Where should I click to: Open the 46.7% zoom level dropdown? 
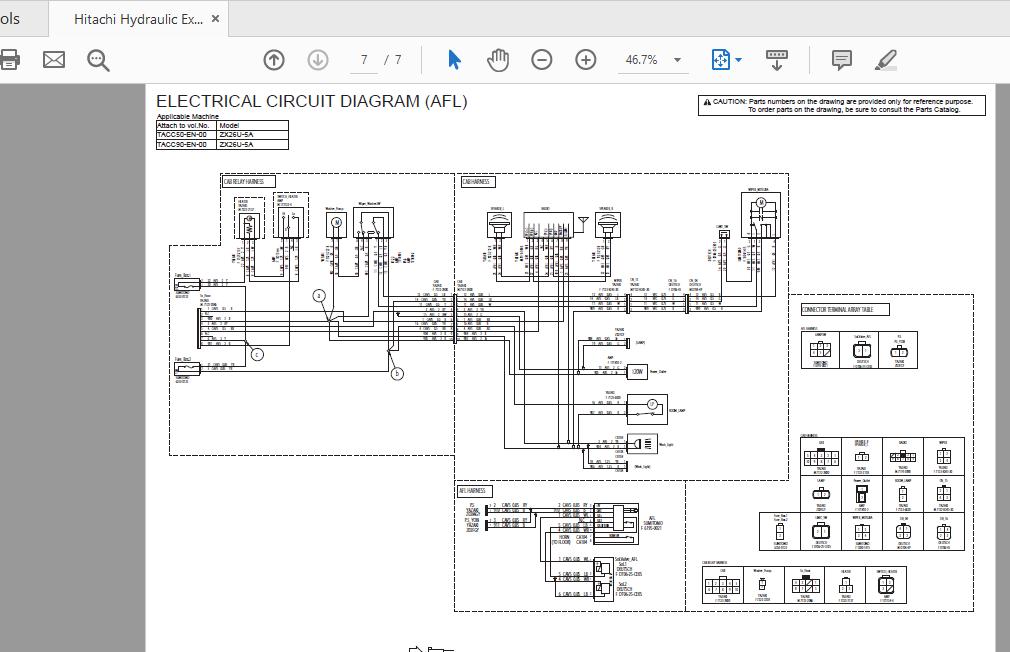coord(677,60)
